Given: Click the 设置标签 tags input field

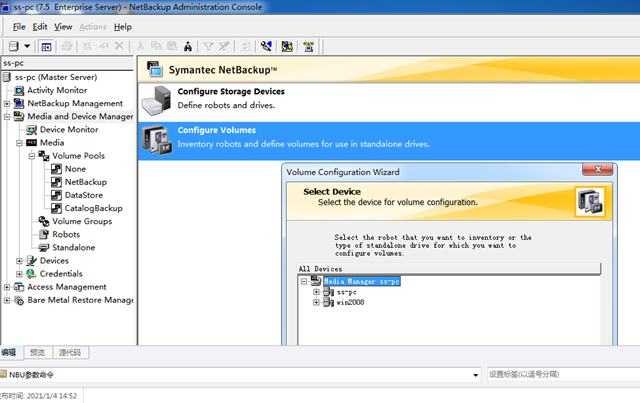Looking at the screenshot, I should pos(563,374).
